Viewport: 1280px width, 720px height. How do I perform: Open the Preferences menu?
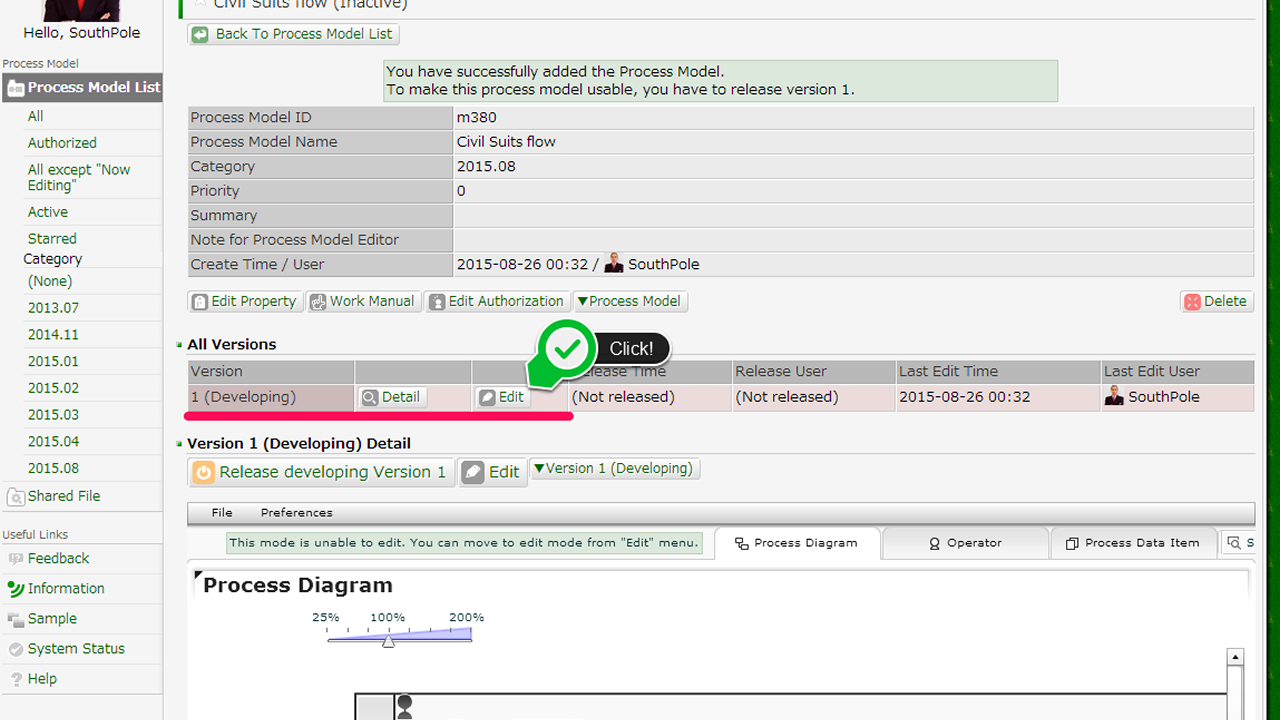(x=296, y=513)
